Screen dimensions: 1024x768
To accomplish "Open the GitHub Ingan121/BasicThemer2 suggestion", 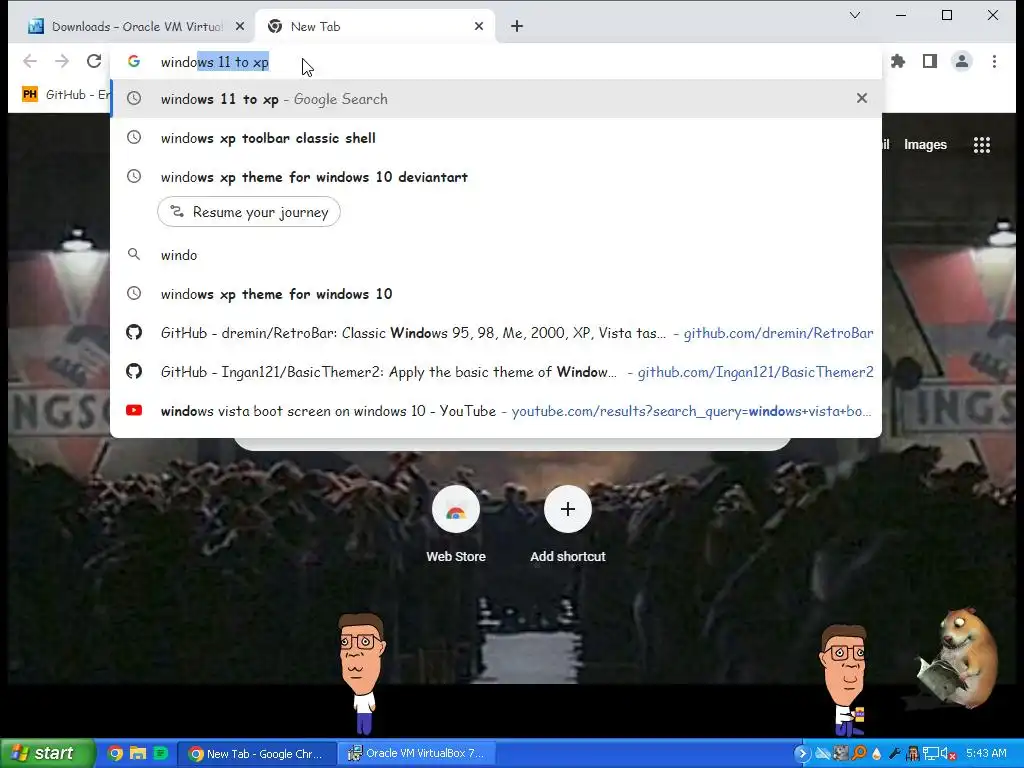I will [496, 372].
